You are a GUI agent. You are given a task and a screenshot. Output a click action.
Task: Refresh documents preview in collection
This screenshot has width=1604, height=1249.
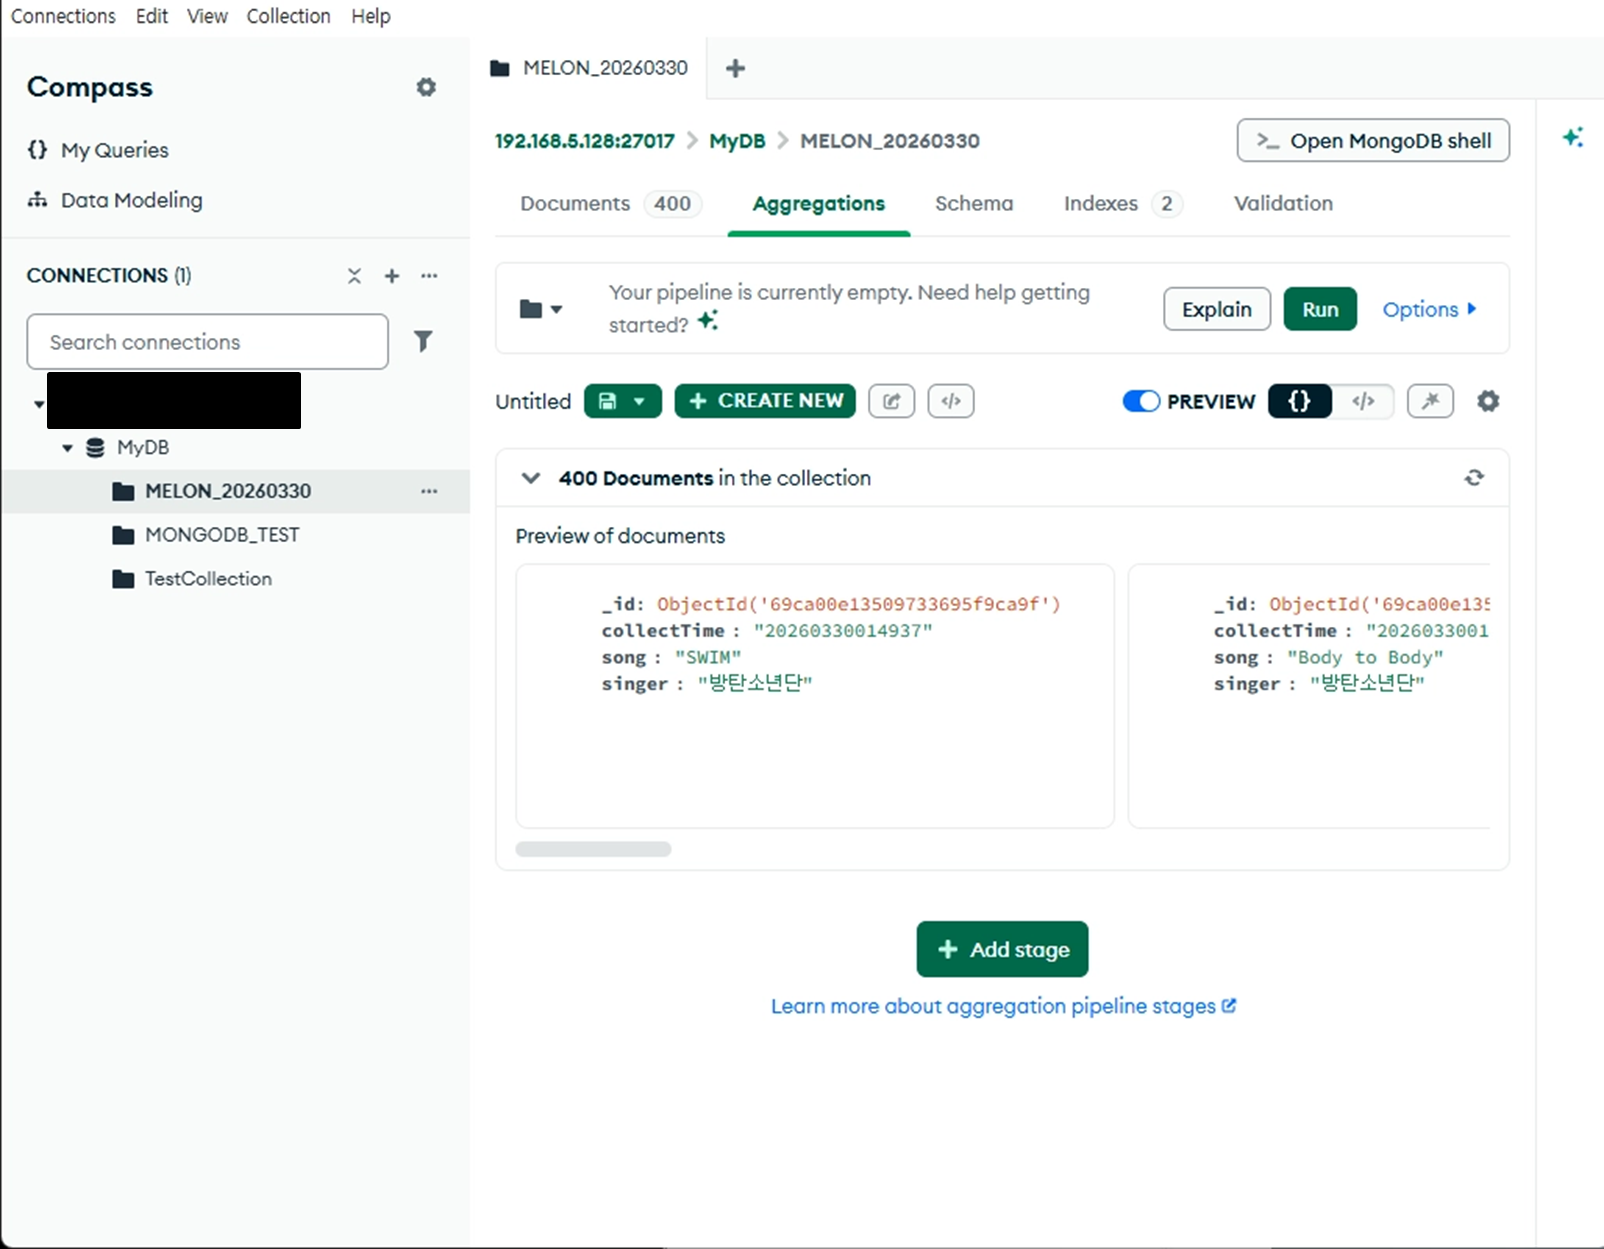1474,478
